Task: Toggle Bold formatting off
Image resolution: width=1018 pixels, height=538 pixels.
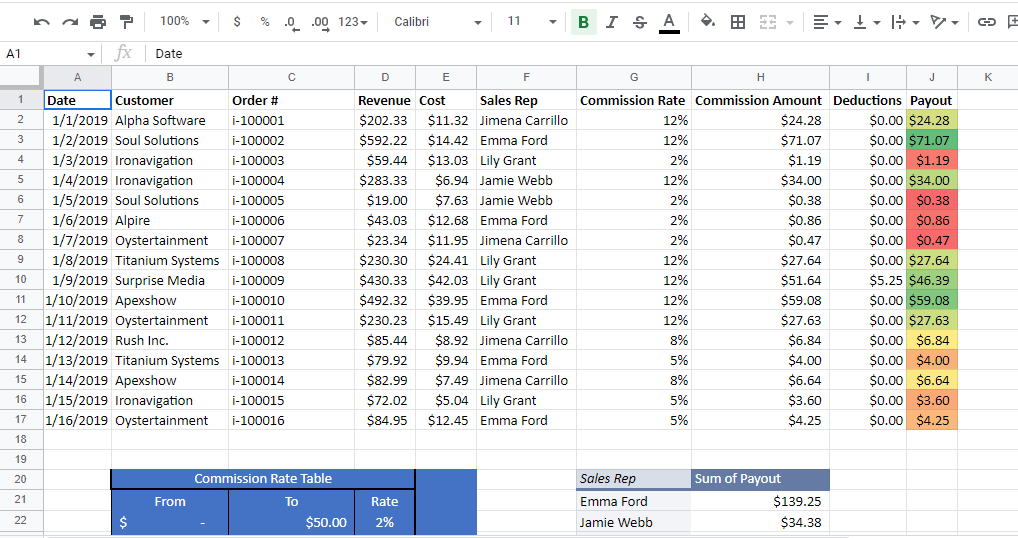Action: point(583,22)
